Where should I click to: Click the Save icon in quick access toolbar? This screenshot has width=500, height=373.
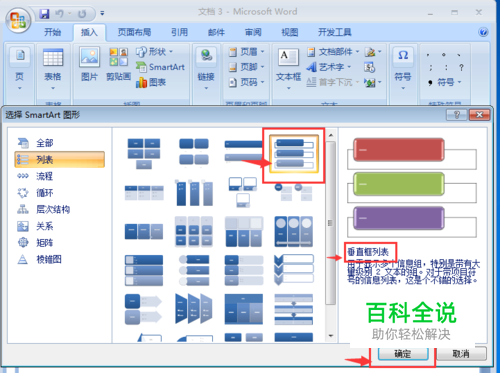point(44,14)
